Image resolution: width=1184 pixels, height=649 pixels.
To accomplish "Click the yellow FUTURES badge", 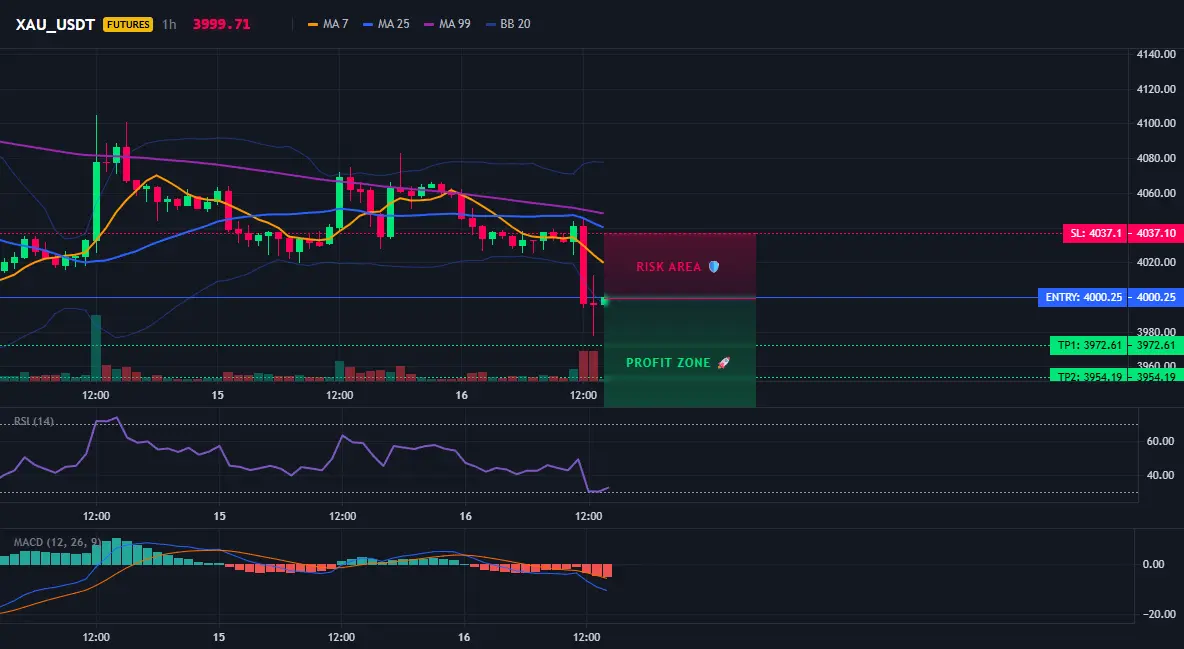I will [x=128, y=24].
